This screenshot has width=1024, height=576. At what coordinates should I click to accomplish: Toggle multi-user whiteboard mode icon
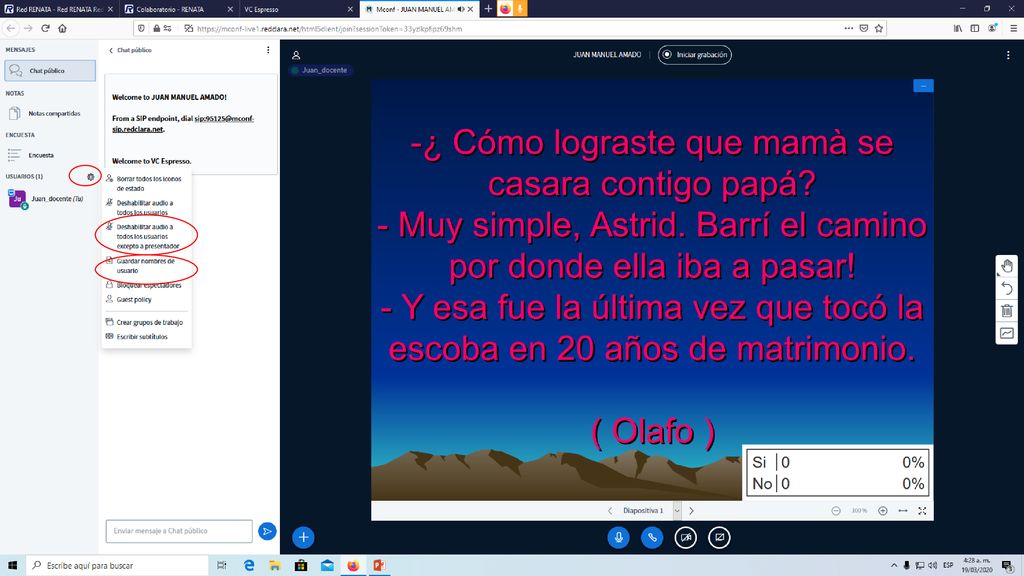click(x=1007, y=333)
